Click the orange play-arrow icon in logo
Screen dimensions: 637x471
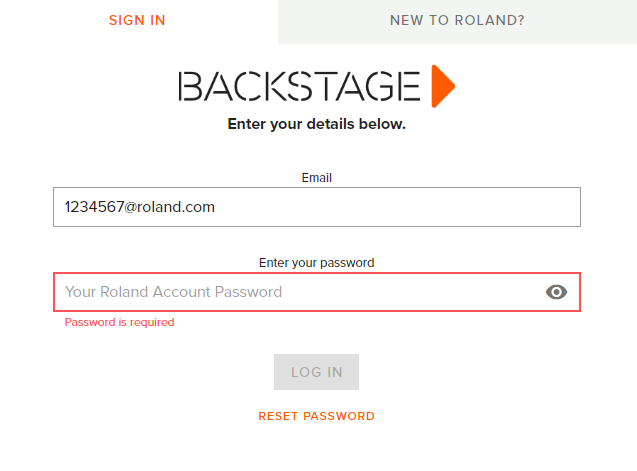(x=443, y=86)
